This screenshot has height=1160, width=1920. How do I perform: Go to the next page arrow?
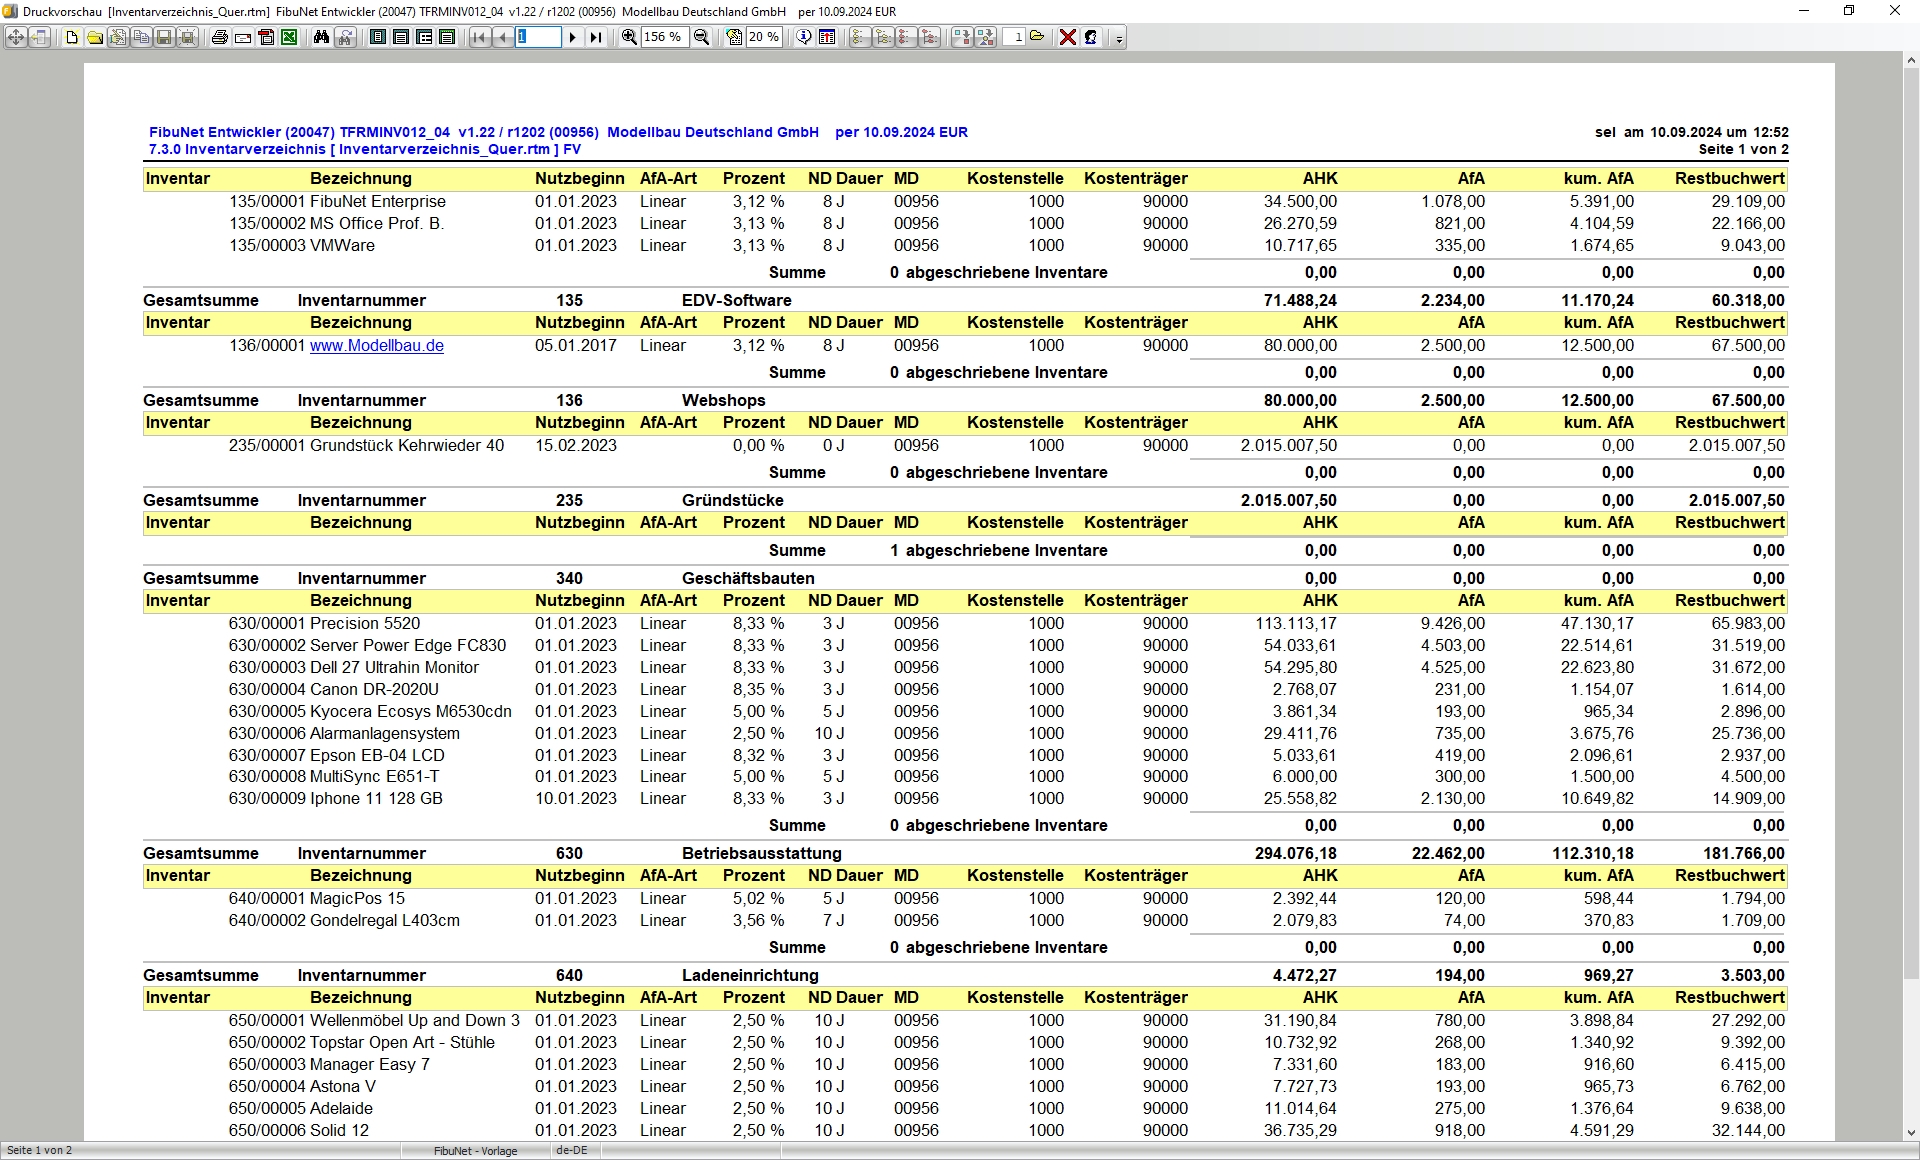point(572,37)
